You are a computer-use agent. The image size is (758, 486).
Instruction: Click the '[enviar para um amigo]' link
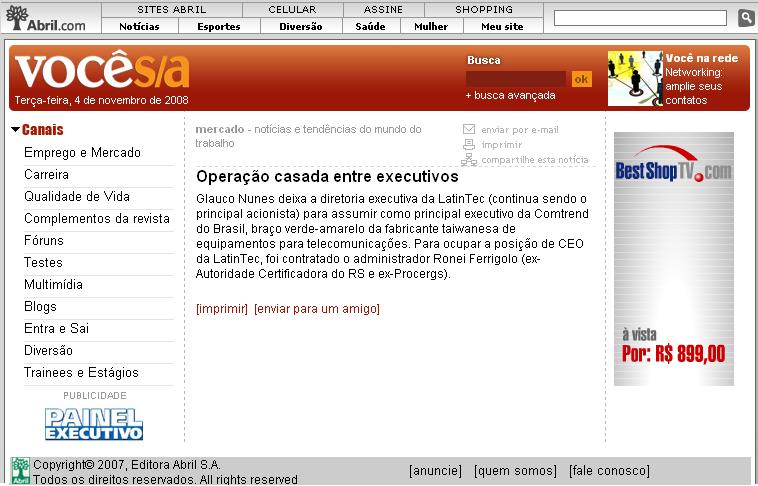(x=317, y=309)
